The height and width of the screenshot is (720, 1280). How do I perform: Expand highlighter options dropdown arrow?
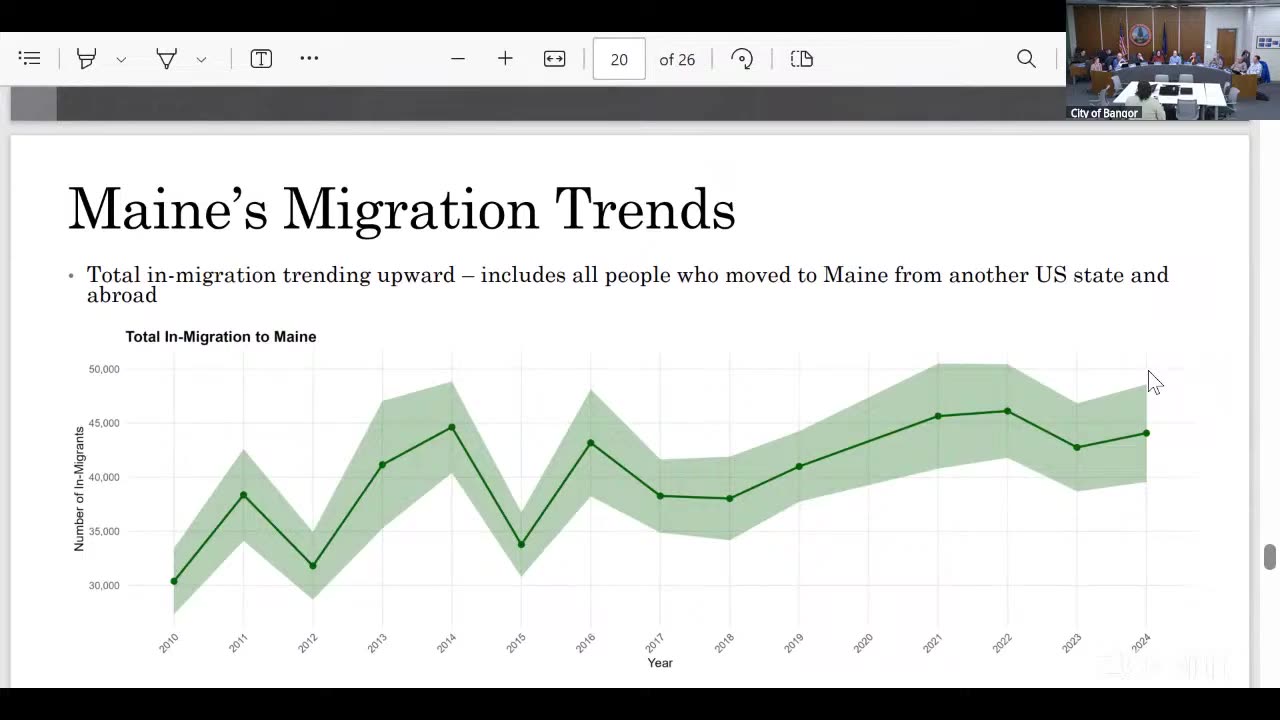121,60
